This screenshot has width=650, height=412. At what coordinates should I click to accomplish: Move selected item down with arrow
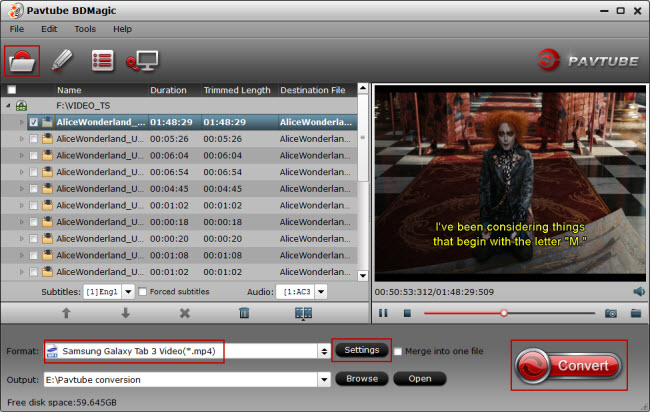[125, 313]
